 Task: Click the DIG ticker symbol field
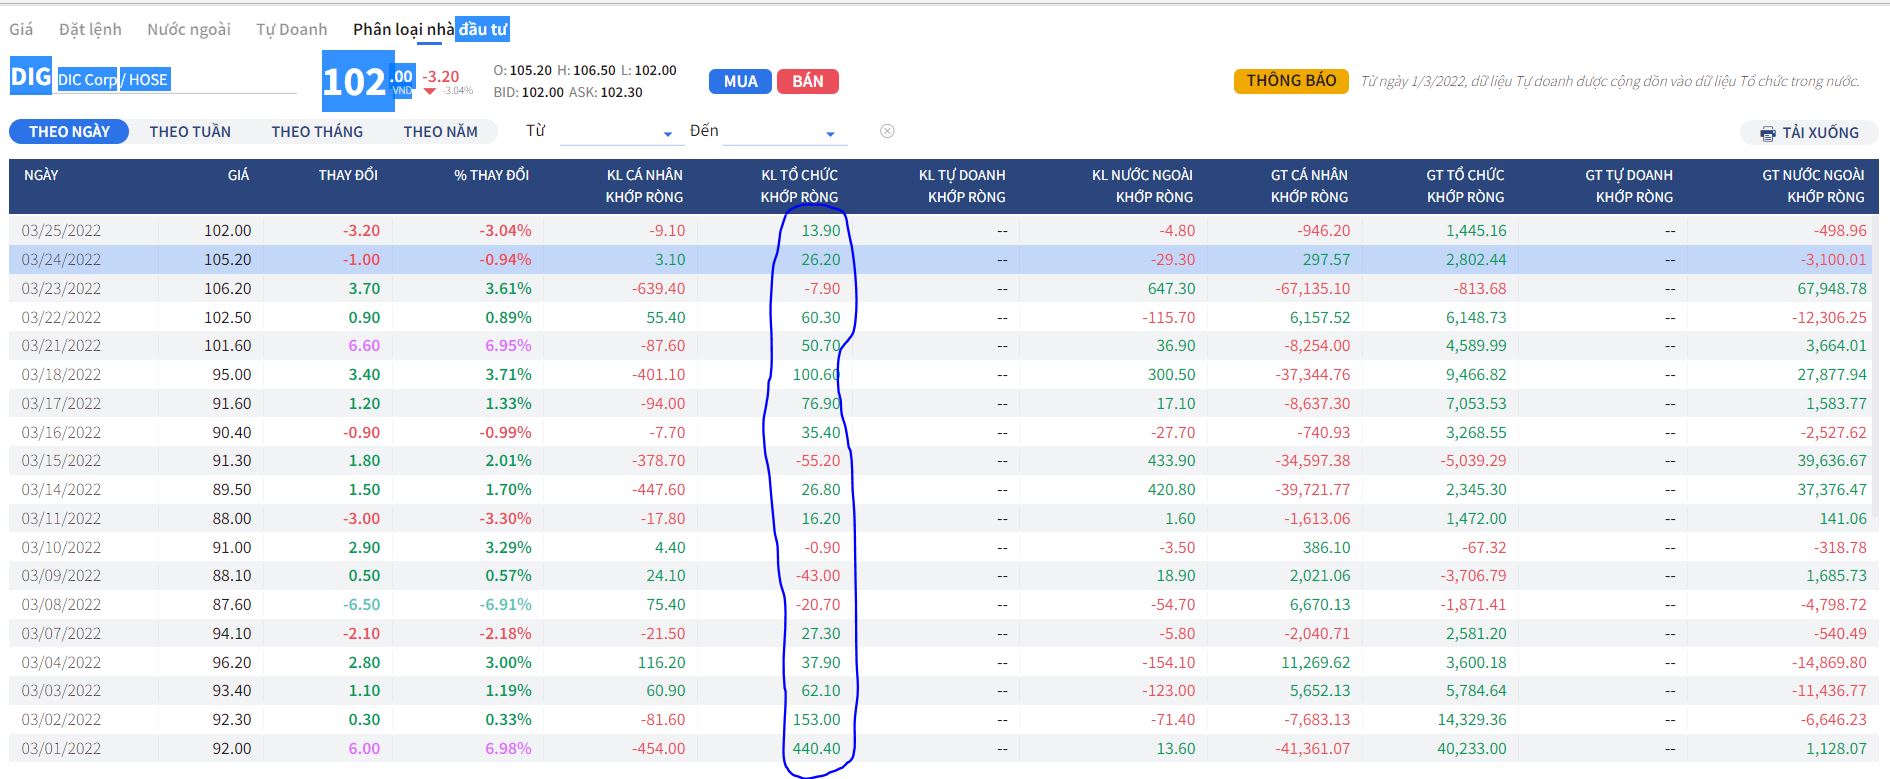click(31, 76)
